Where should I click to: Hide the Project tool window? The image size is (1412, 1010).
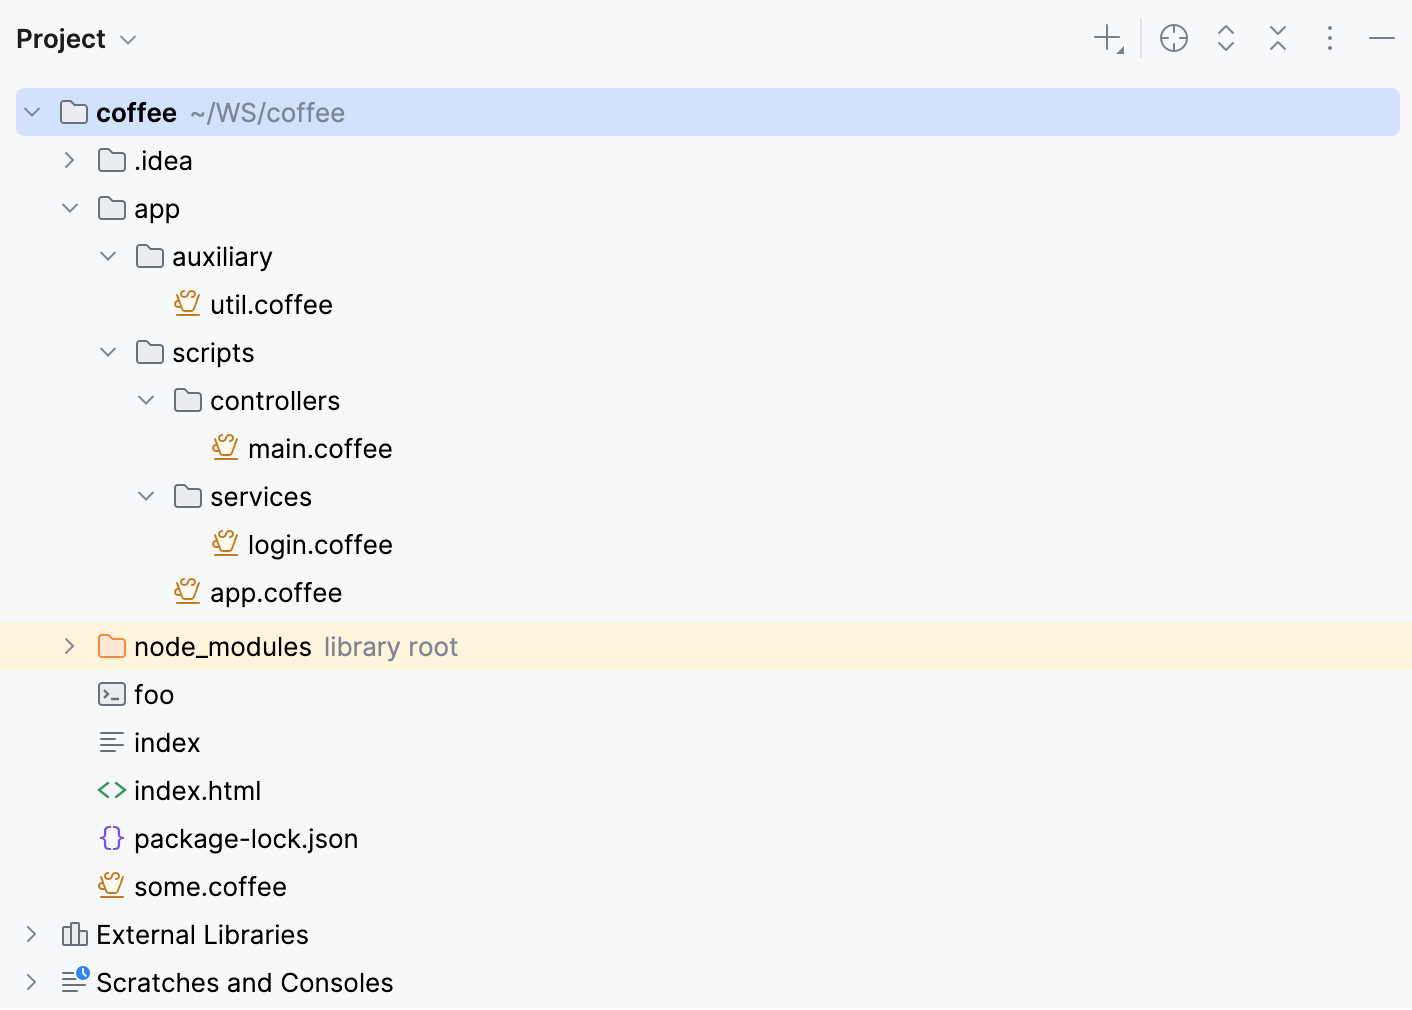pos(1381,37)
